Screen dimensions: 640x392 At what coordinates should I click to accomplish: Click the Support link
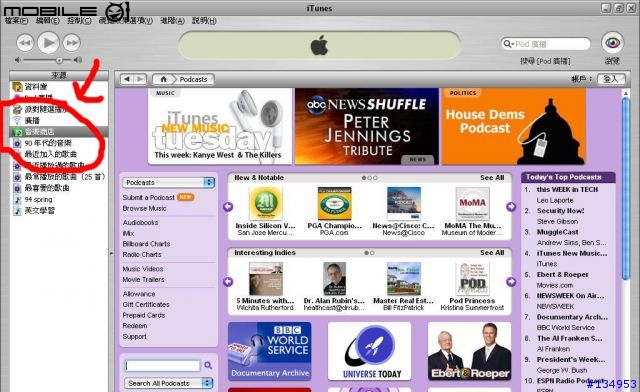click(x=135, y=336)
